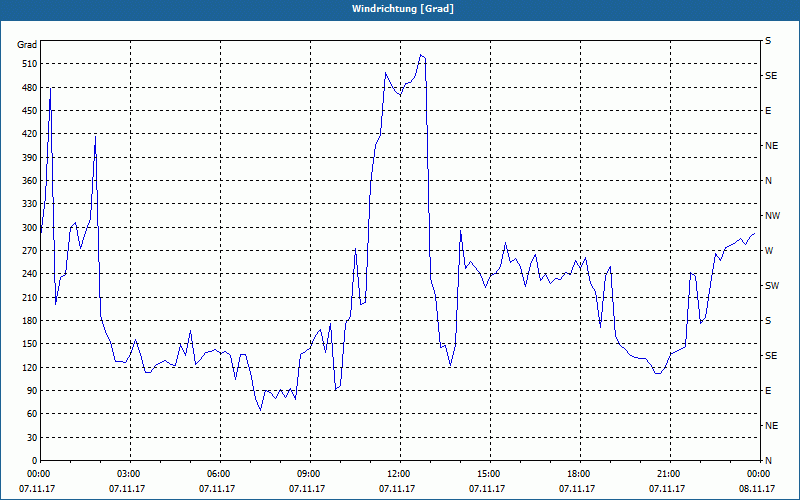The image size is (800, 500).
Task: Pick the y-axis value '60'
Action: coord(32,414)
